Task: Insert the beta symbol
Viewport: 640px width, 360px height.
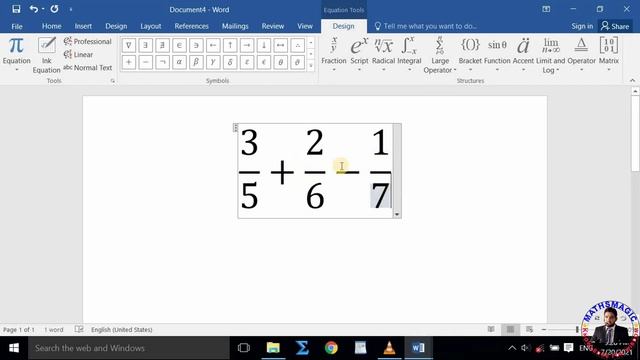Action: click(196, 62)
